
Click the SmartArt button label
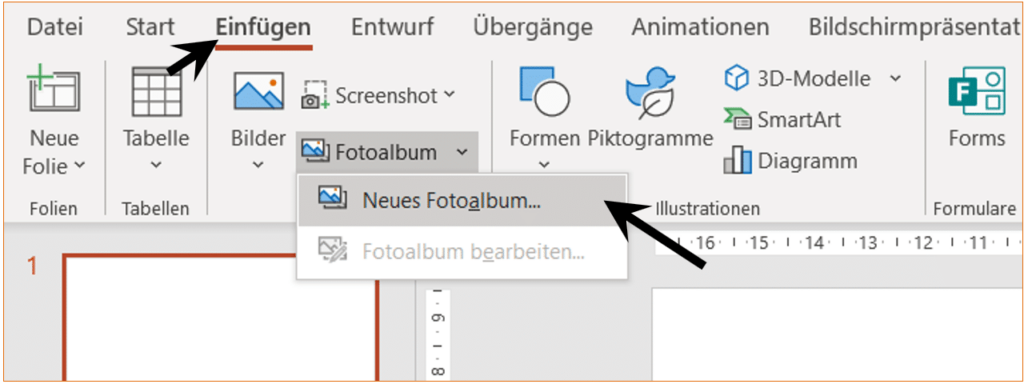(799, 120)
